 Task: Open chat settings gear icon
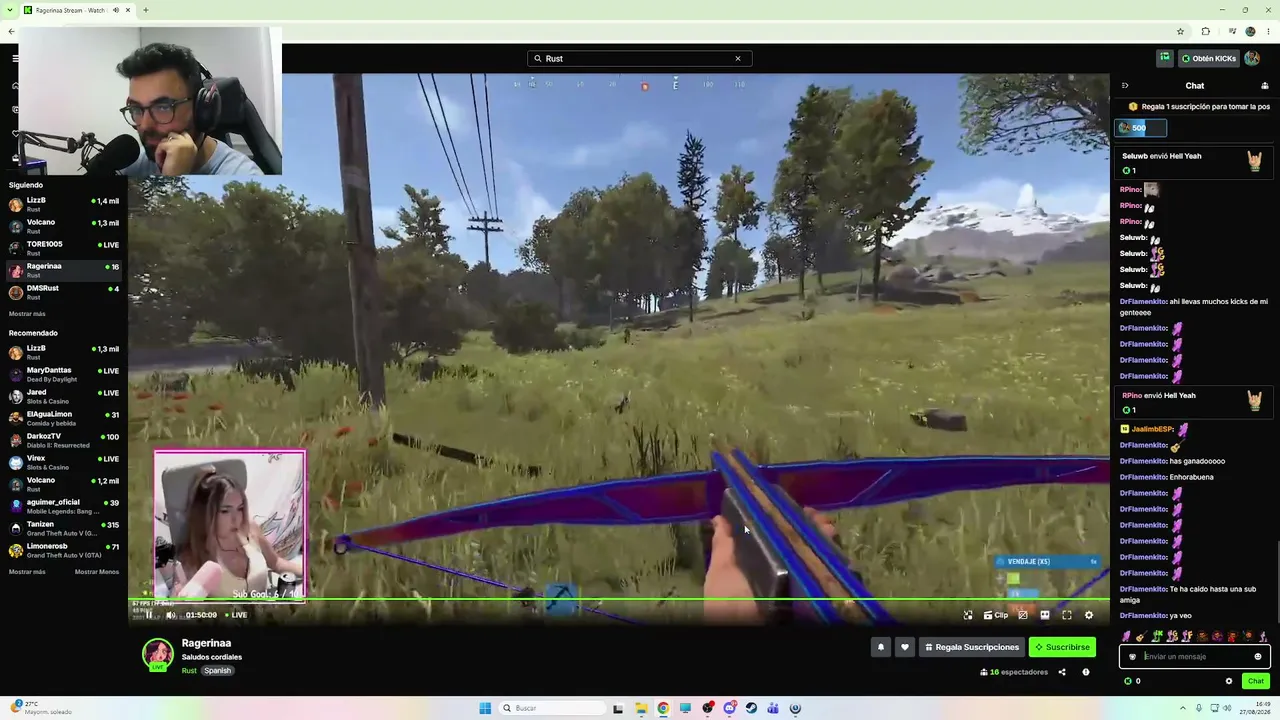point(1229,681)
